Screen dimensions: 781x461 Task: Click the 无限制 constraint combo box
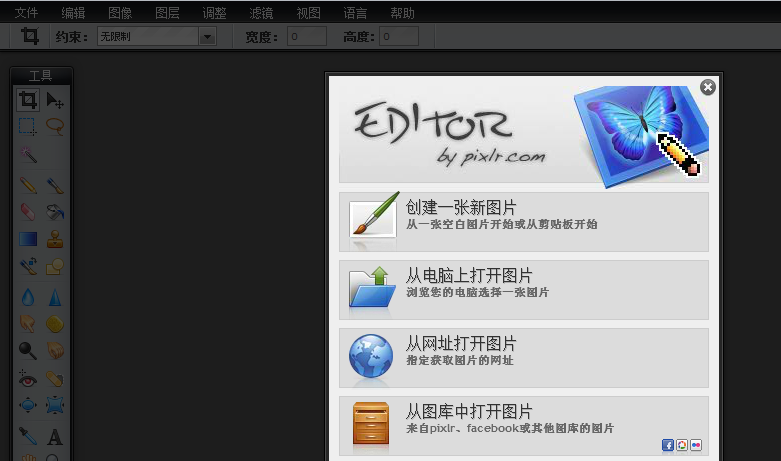156,36
